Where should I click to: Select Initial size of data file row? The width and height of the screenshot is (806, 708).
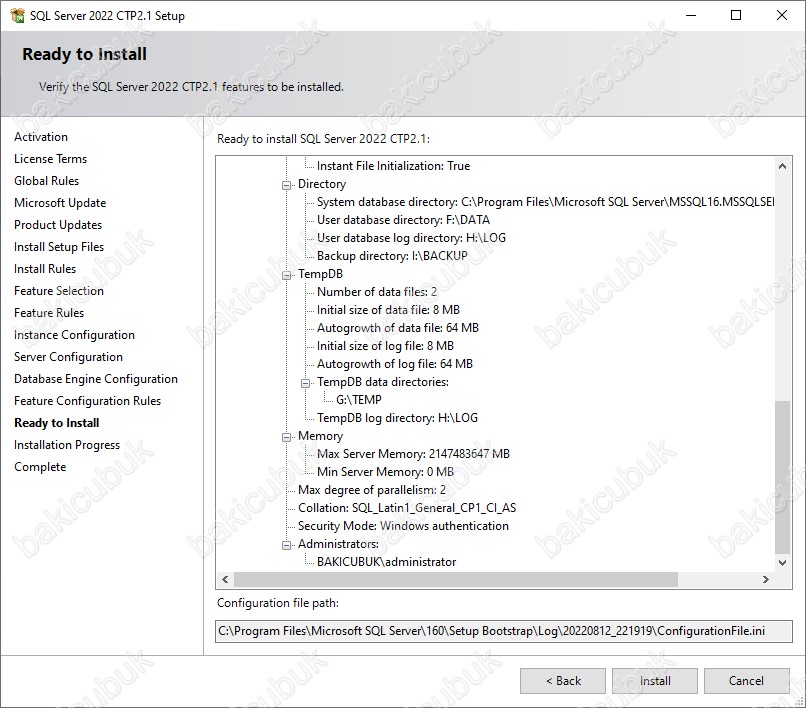(x=388, y=310)
